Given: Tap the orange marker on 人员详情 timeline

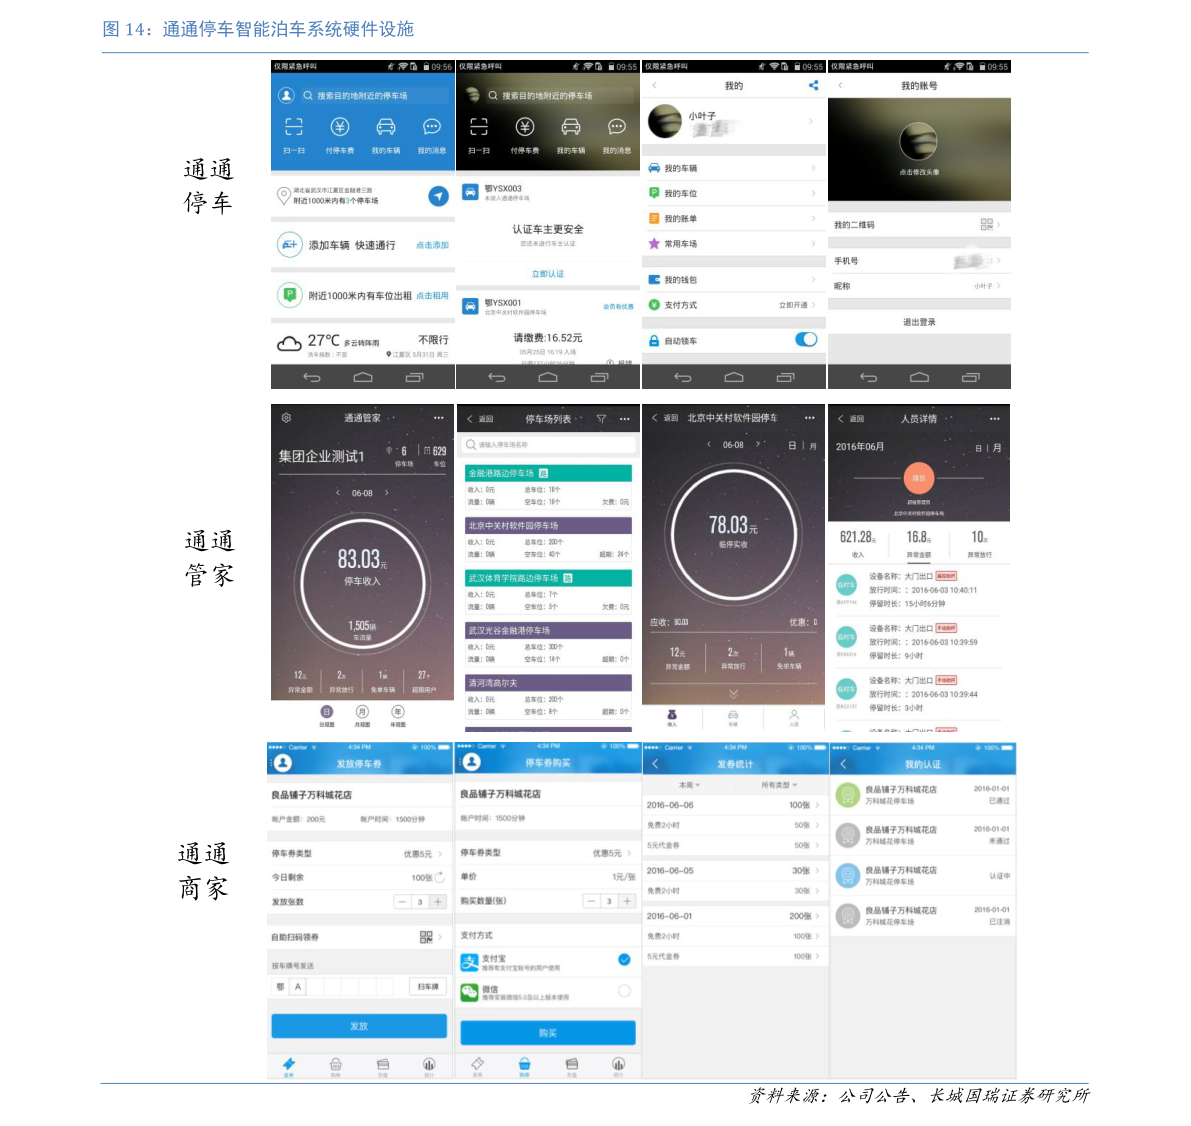Looking at the screenshot, I should click(918, 478).
